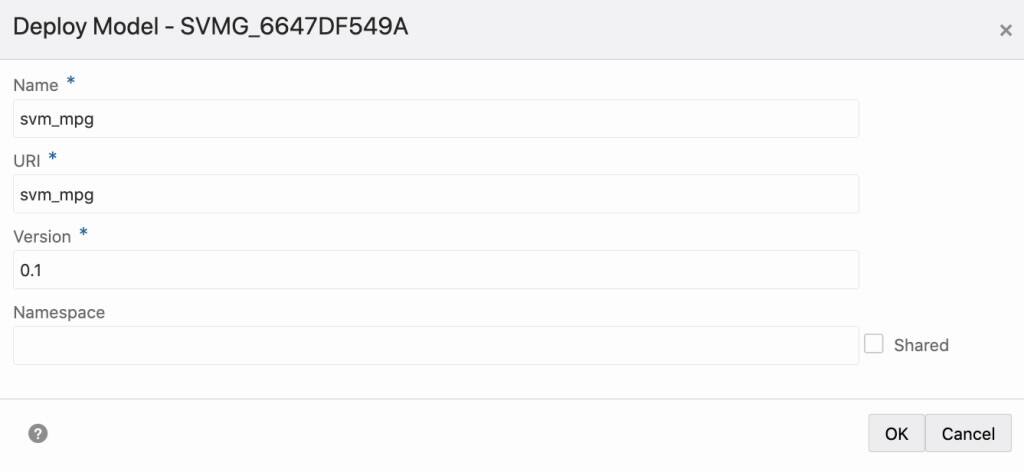Click the 0.1 value in Version field
The height and width of the screenshot is (472, 1024).
[31, 270]
